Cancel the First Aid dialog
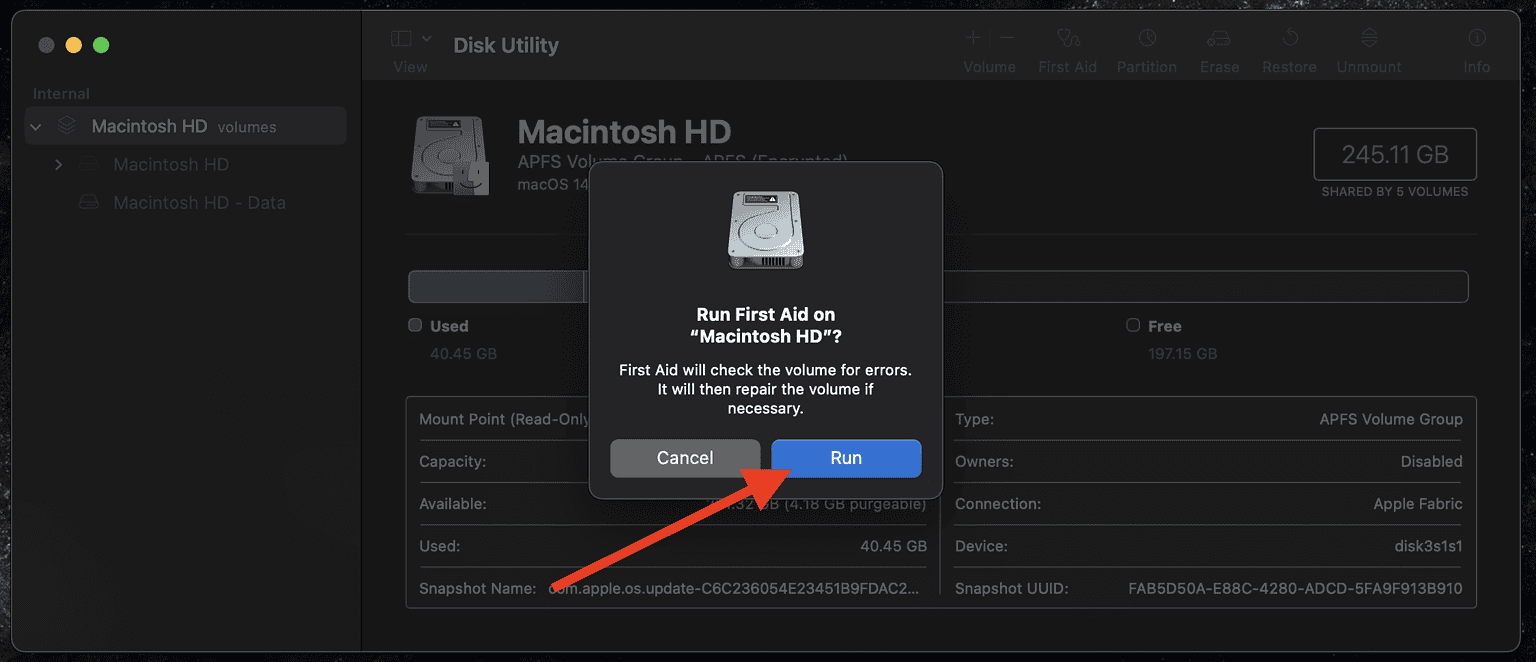The height and width of the screenshot is (662, 1536). [684, 458]
